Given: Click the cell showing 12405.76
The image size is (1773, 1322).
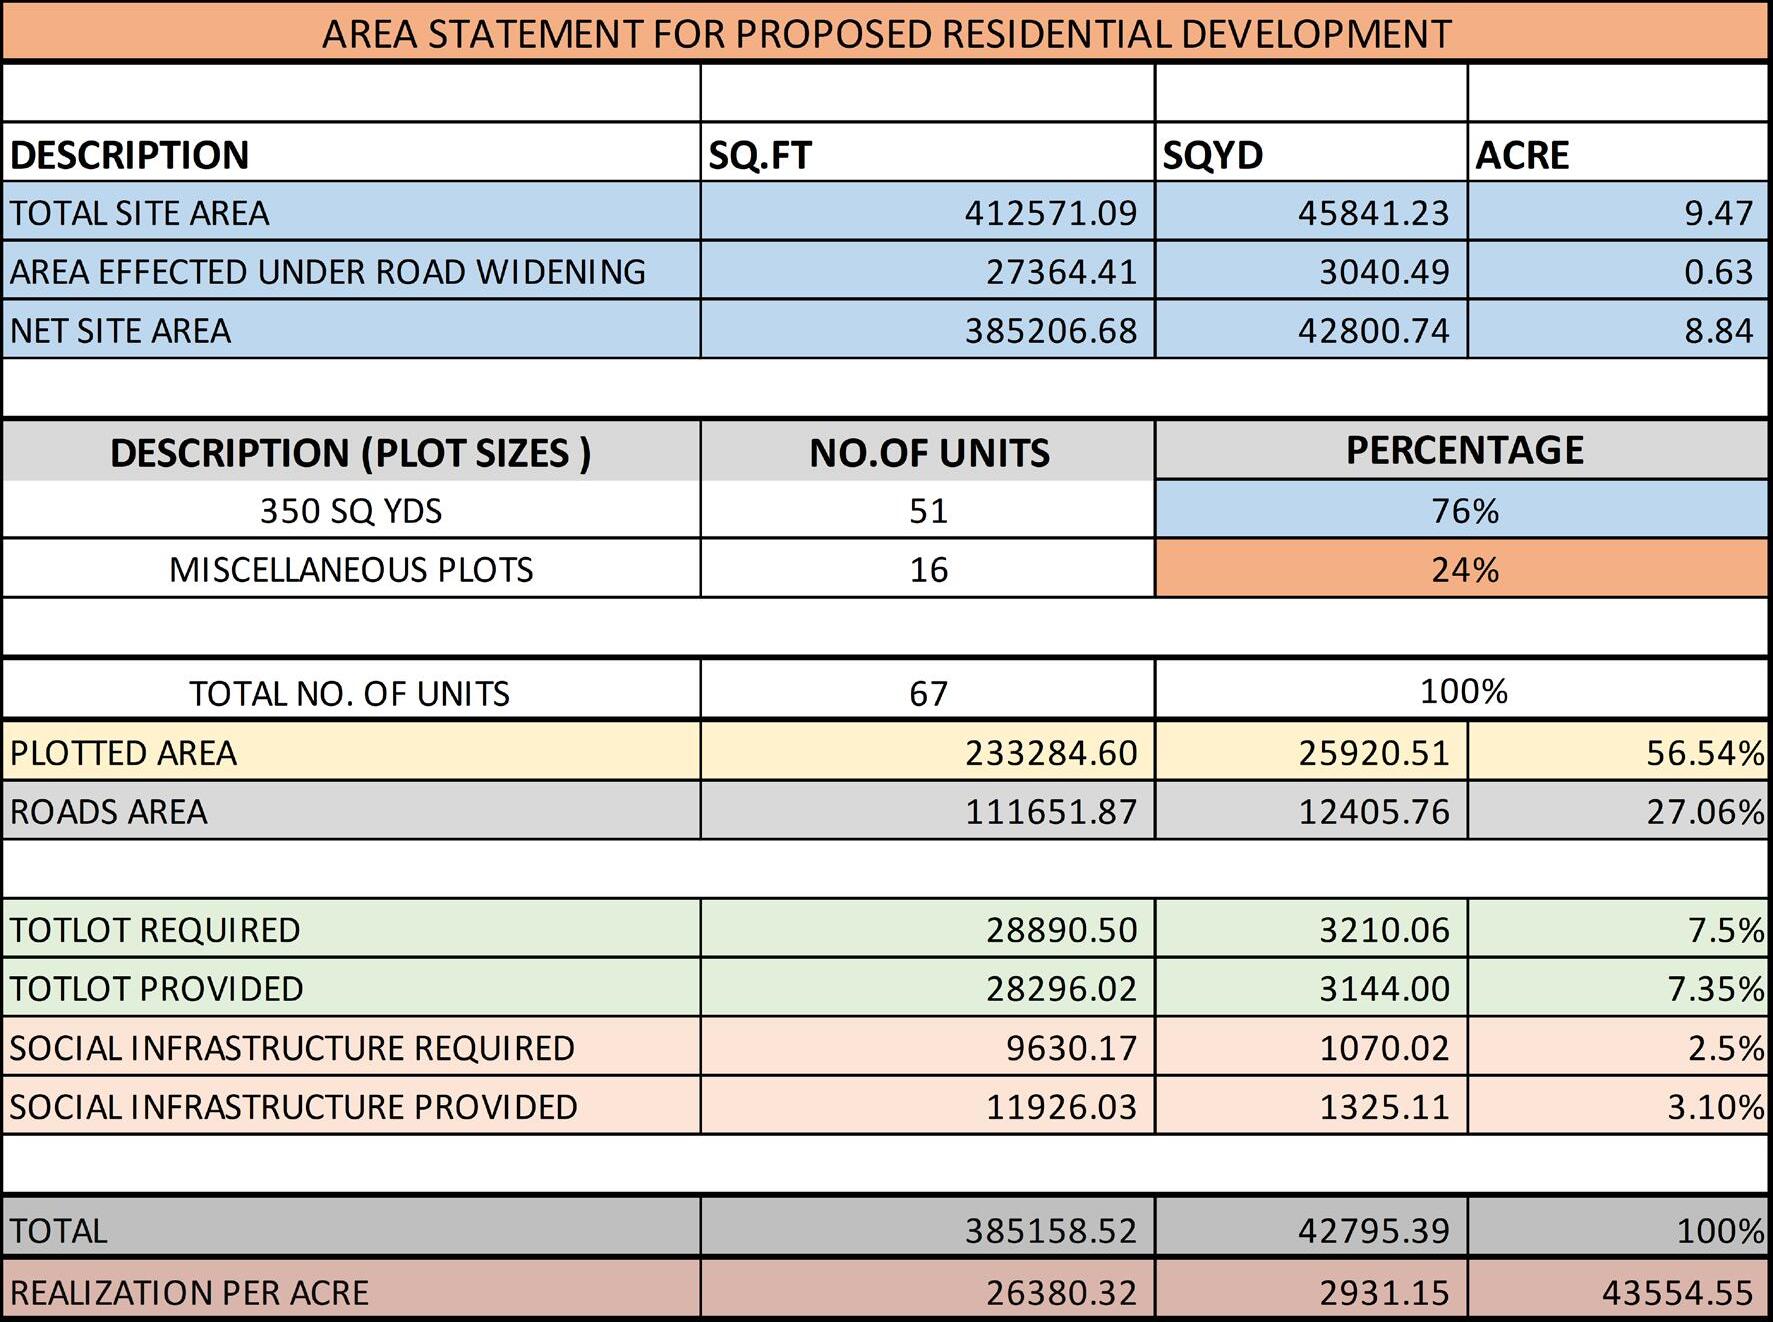Looking at the screenshot, I should pyautogui.click(x=1311, y=810).
